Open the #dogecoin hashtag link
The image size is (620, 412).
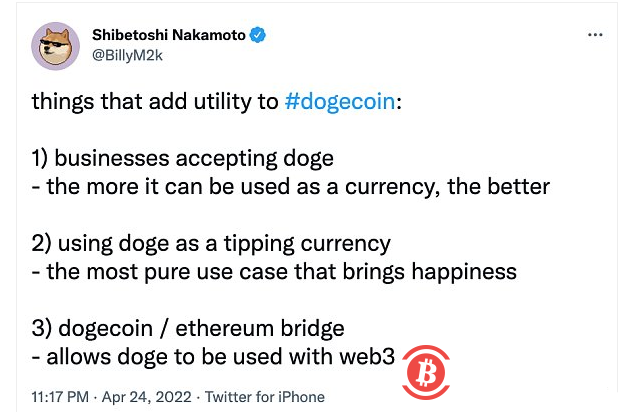point(339,102)
